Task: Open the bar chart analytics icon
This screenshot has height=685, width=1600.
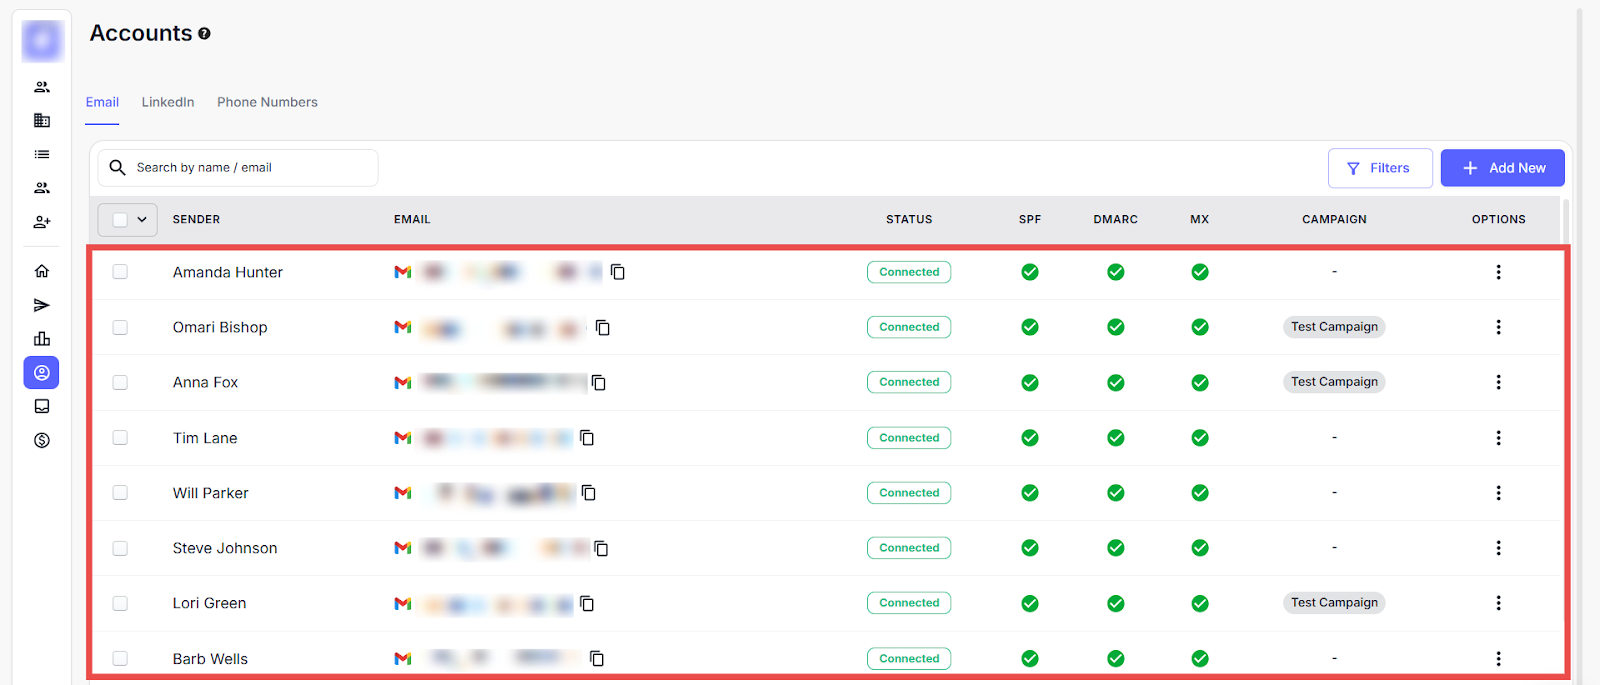Action: (x=42, y=339)
